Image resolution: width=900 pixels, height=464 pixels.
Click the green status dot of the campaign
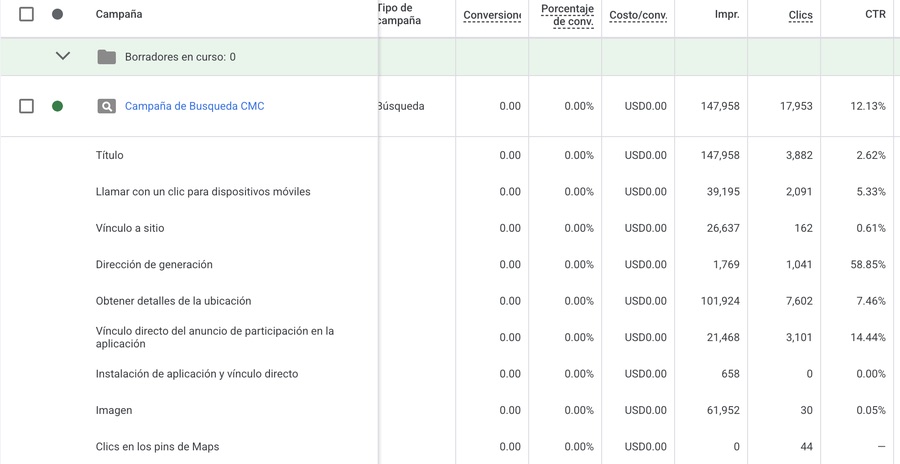57,106
